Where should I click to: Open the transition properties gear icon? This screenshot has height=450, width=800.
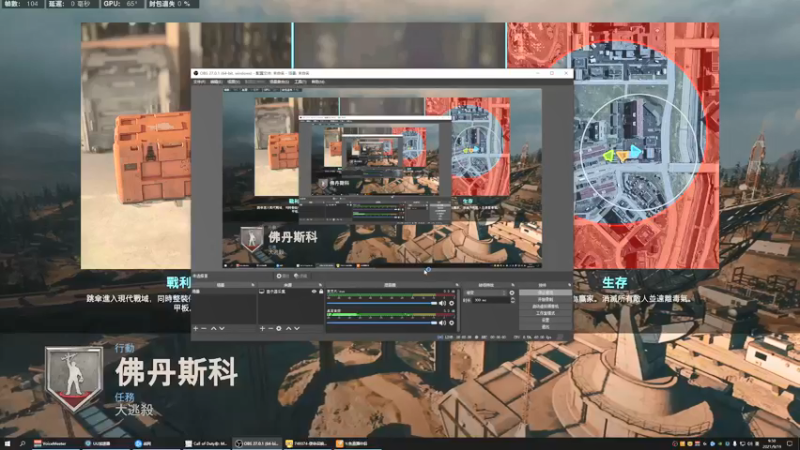[x=512, y=293]
